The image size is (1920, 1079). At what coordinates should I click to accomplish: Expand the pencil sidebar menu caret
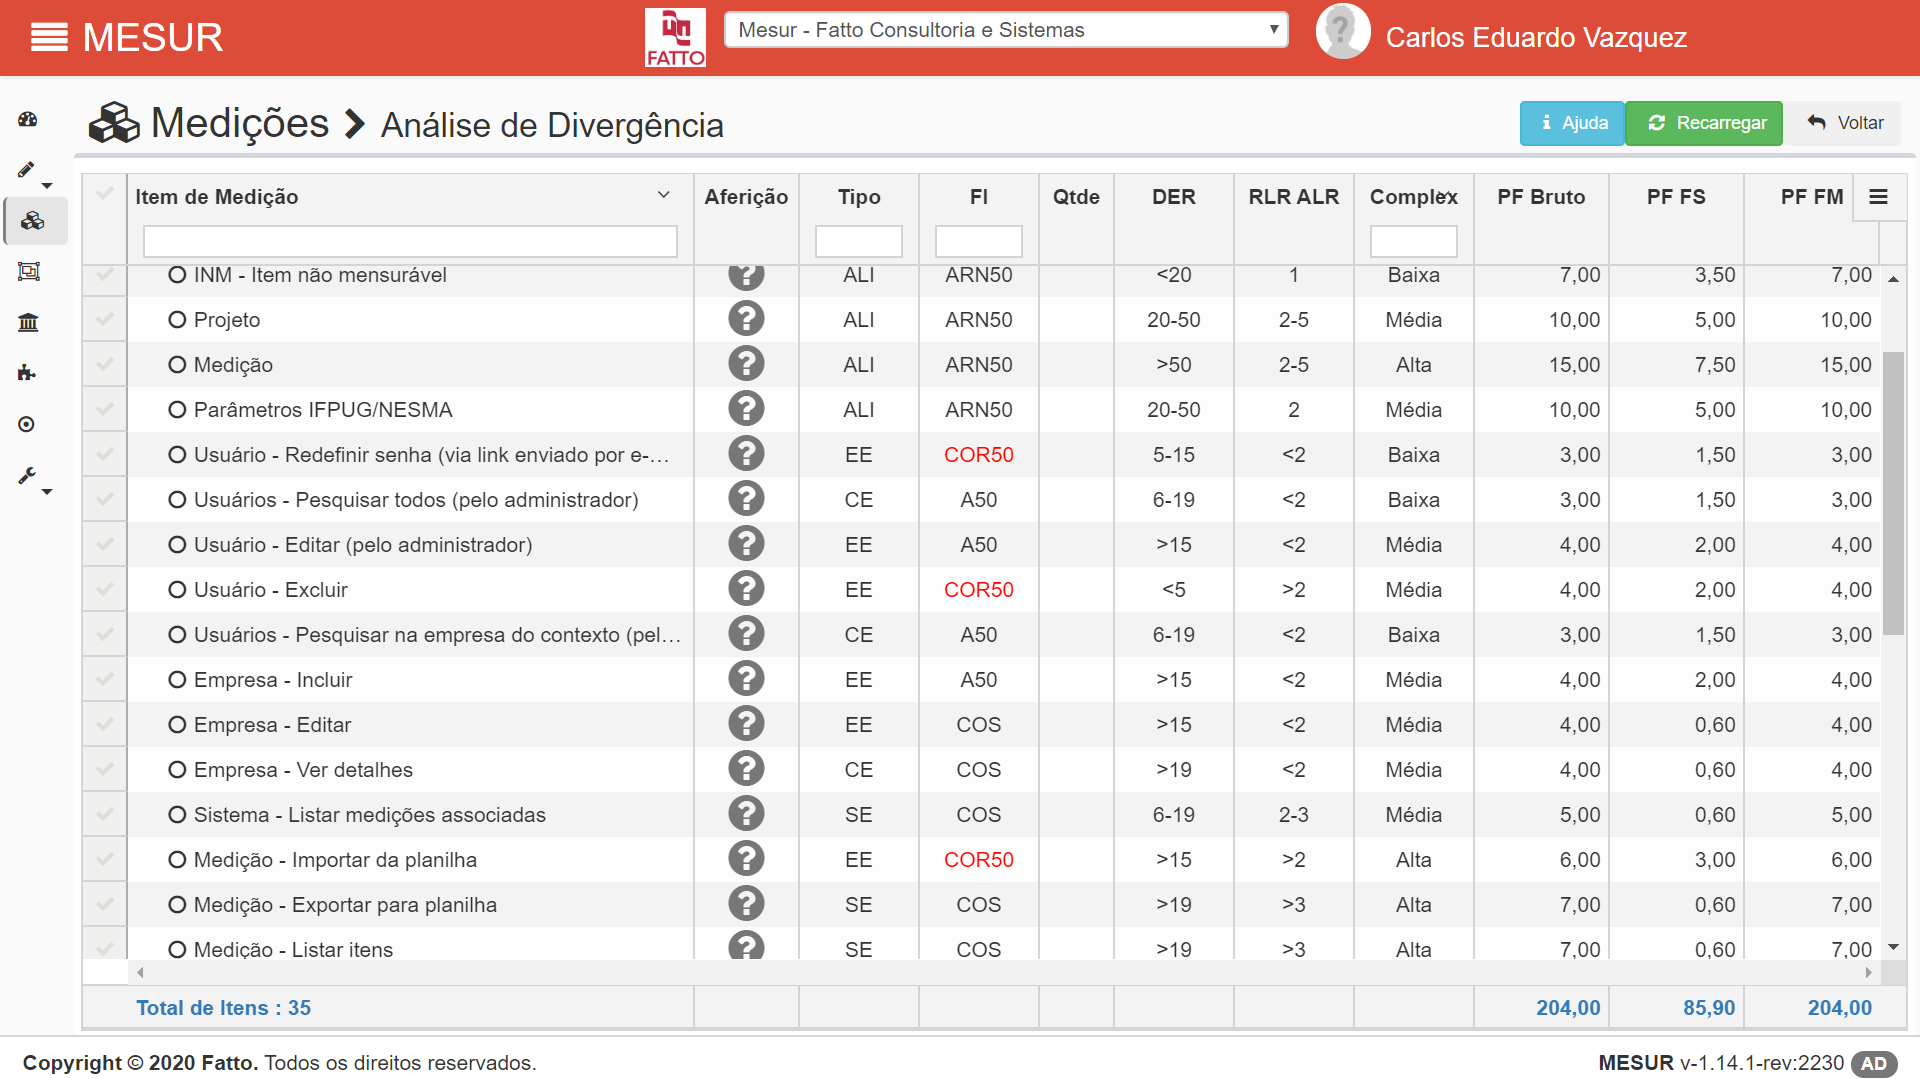pos(47,186)
